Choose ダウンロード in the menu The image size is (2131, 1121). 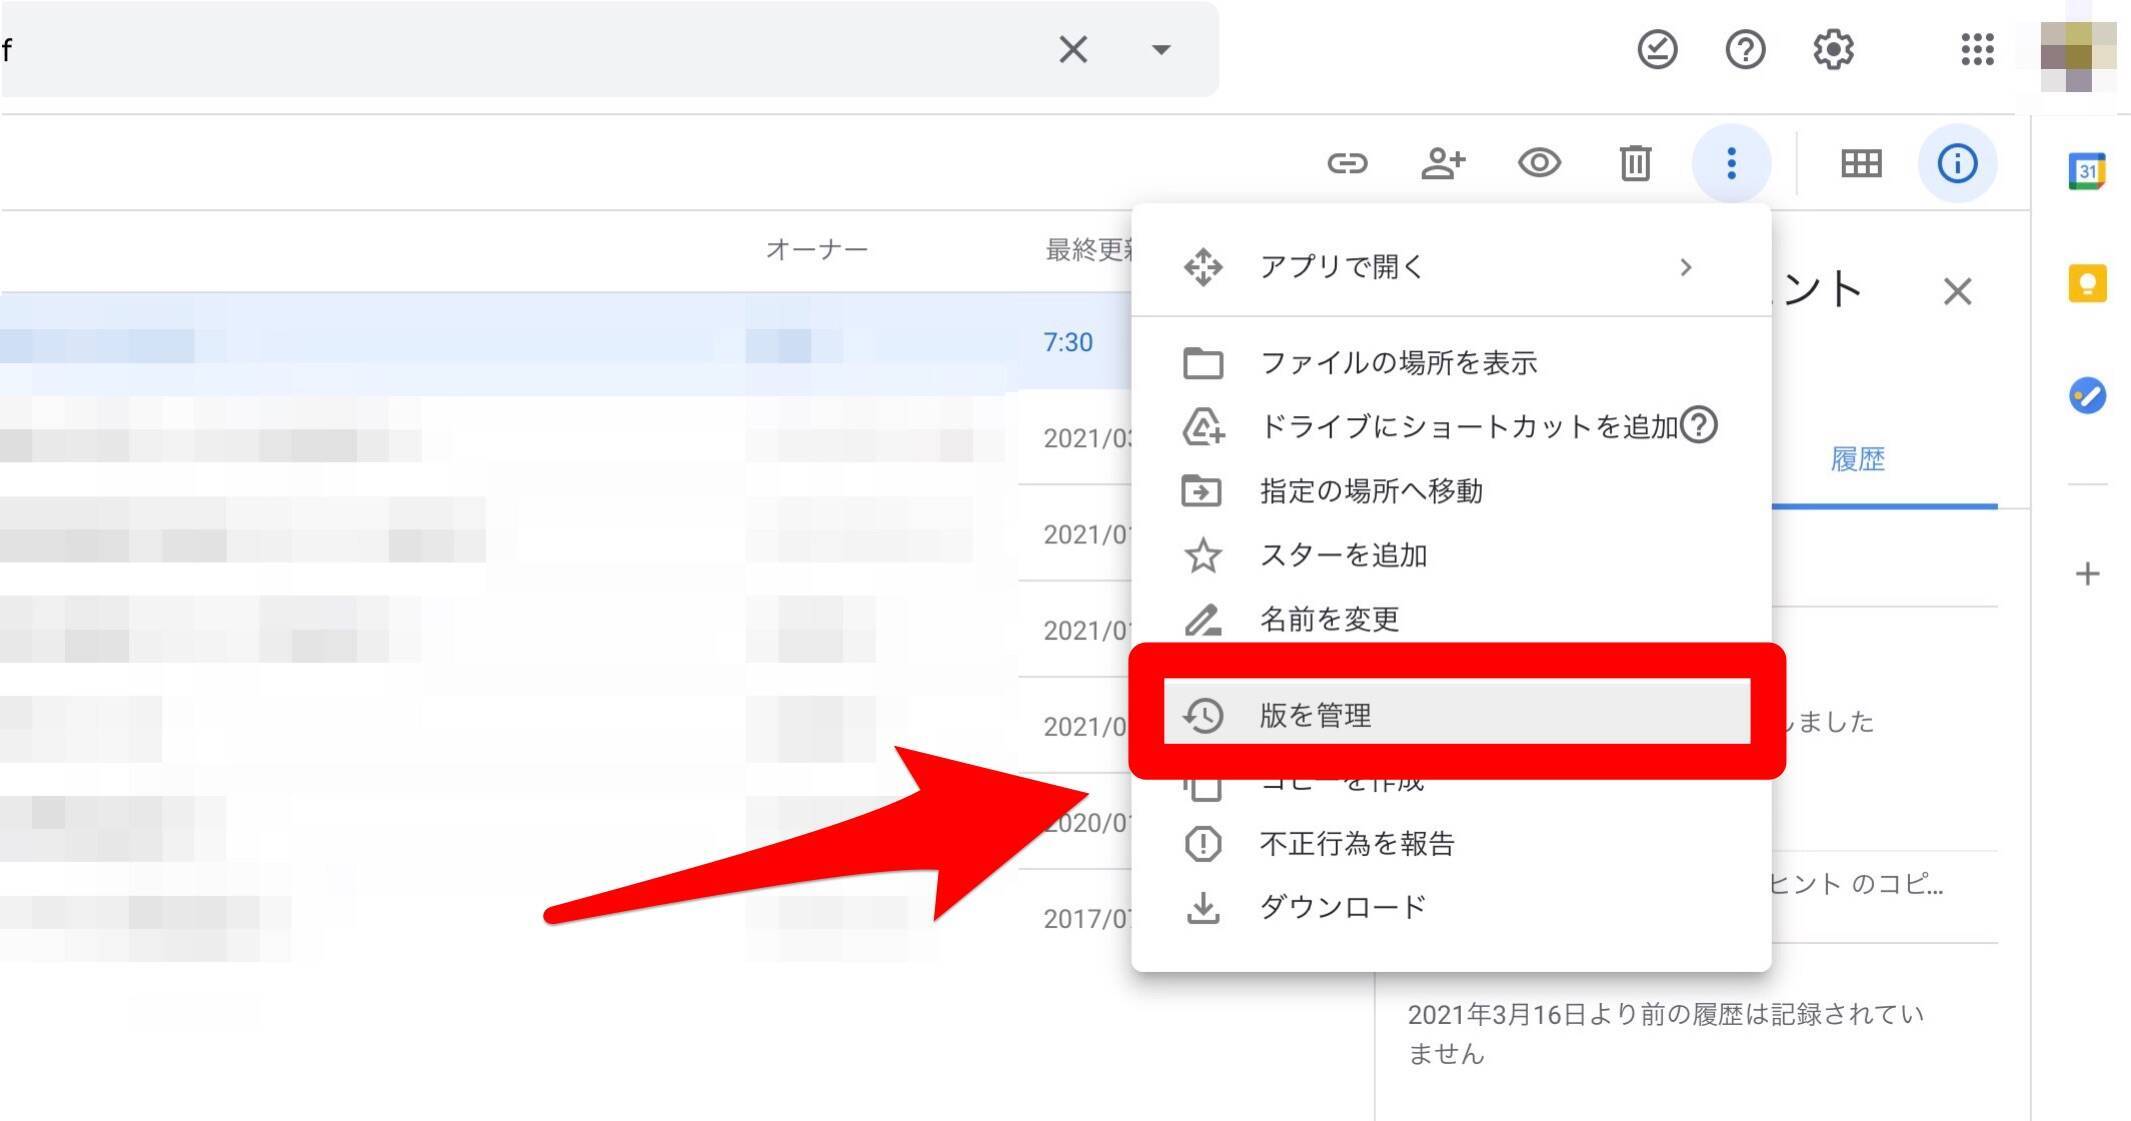(1342, 907)
